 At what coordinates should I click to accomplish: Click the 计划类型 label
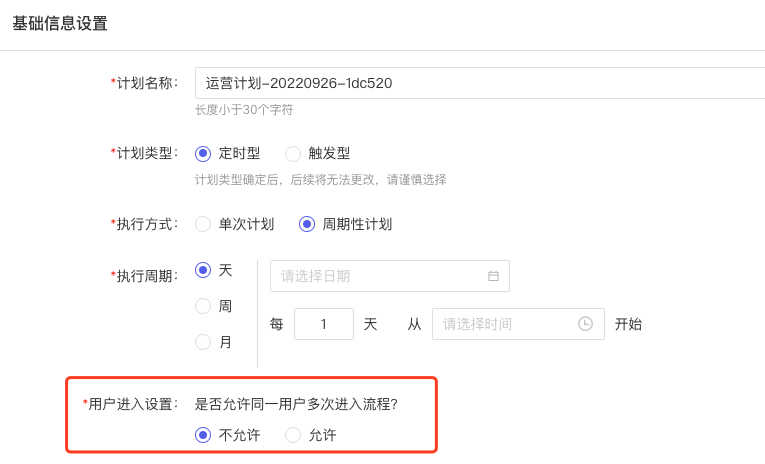click(x=145, y=153)
